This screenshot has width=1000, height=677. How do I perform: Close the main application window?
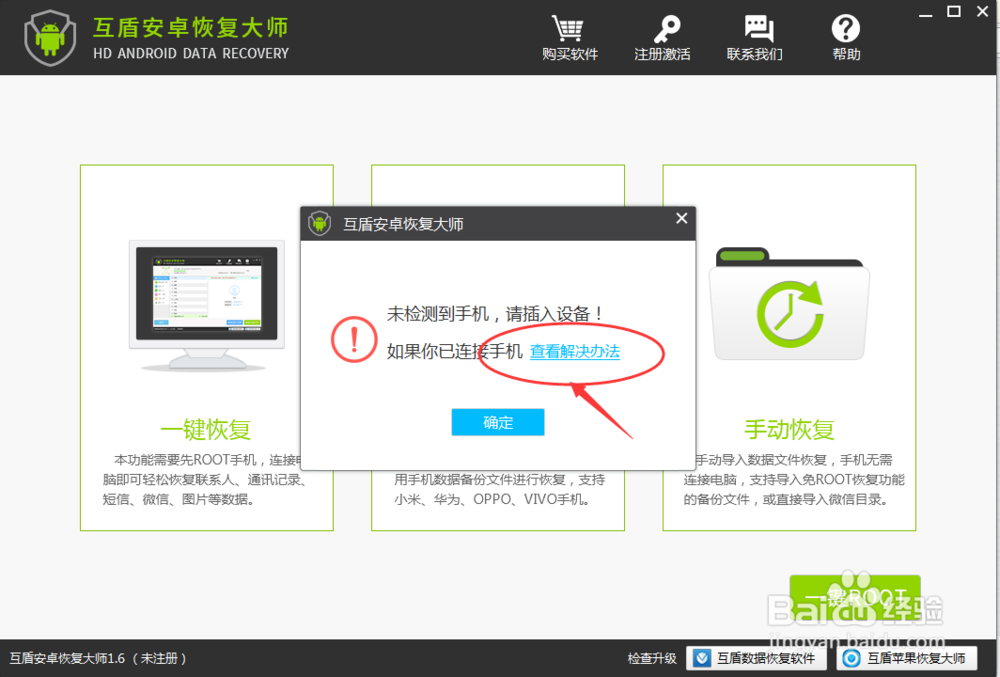coord(983,11)
